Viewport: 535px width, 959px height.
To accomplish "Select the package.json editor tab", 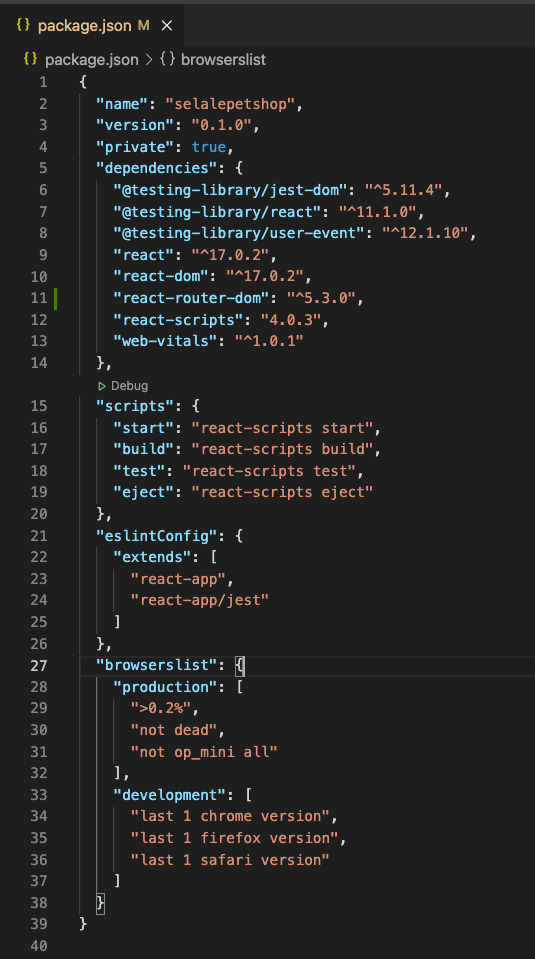I will pos(93,26).
